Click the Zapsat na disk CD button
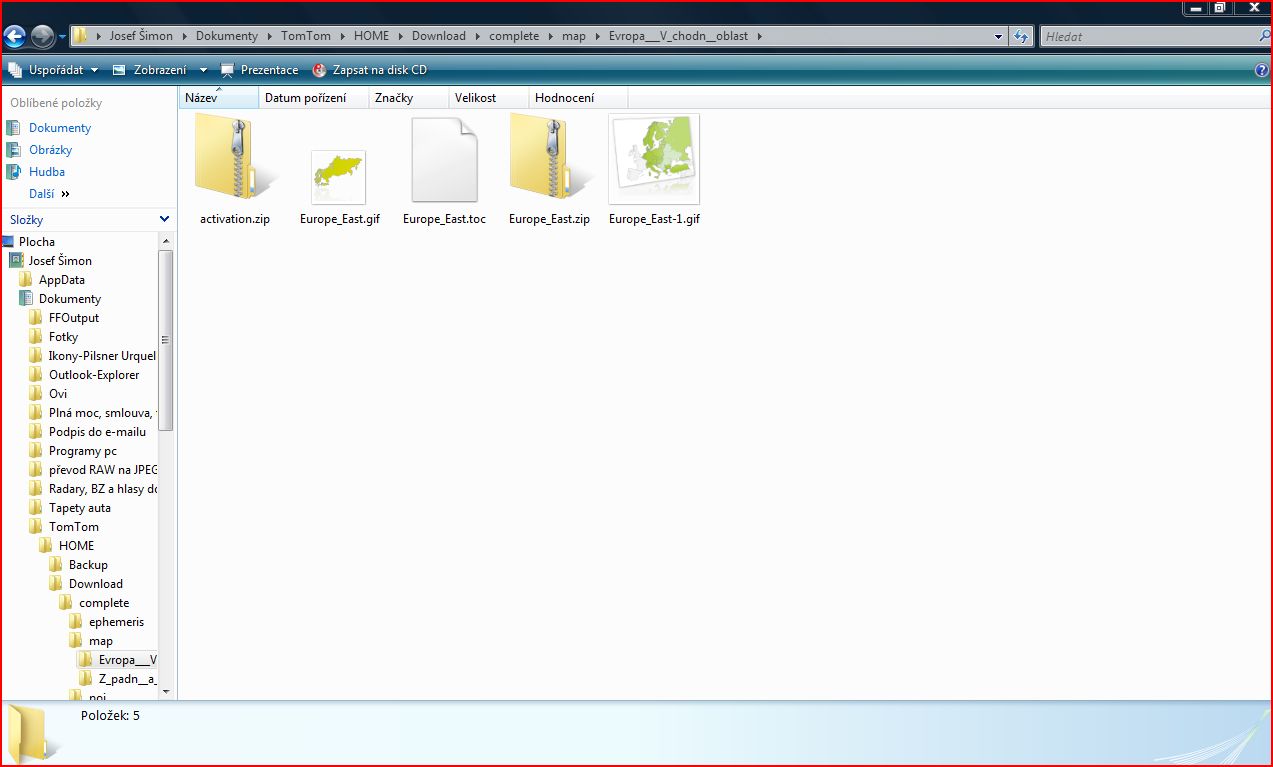This screenshot has height=767, width=1273. 369,70
